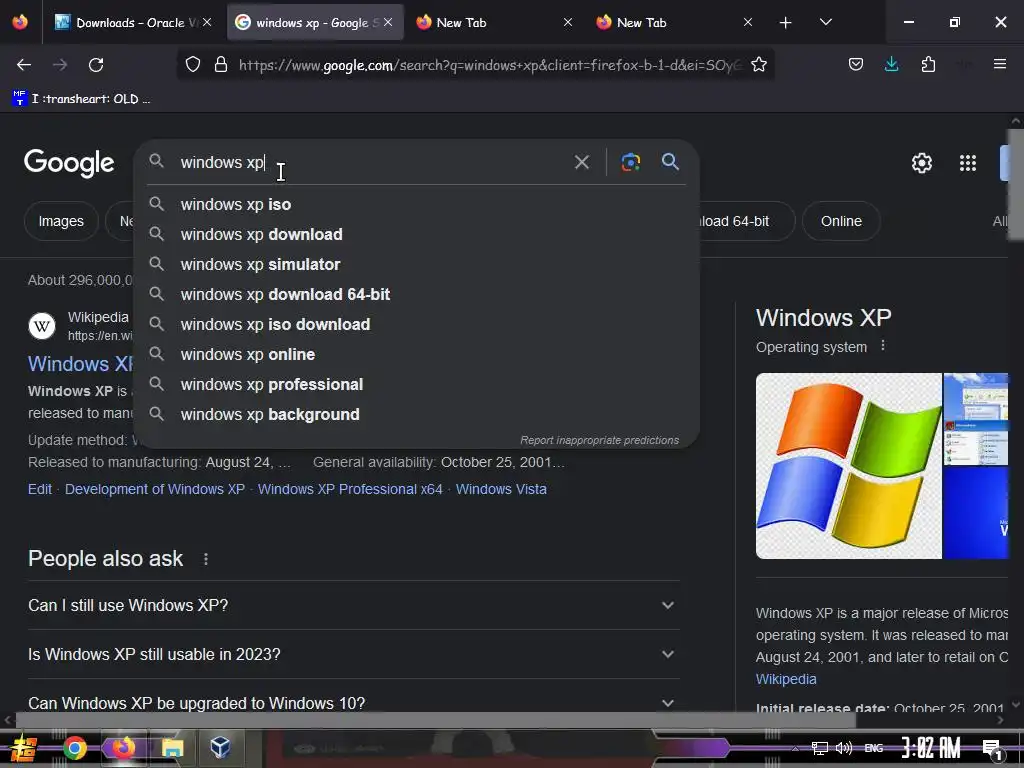Choose suggestion windows xp download
The width and height of the screenshot is (1024, 768).
[417, 234]
